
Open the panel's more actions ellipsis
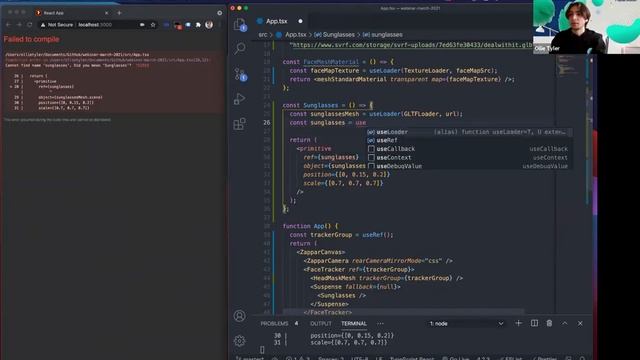[x=380, y=323]
